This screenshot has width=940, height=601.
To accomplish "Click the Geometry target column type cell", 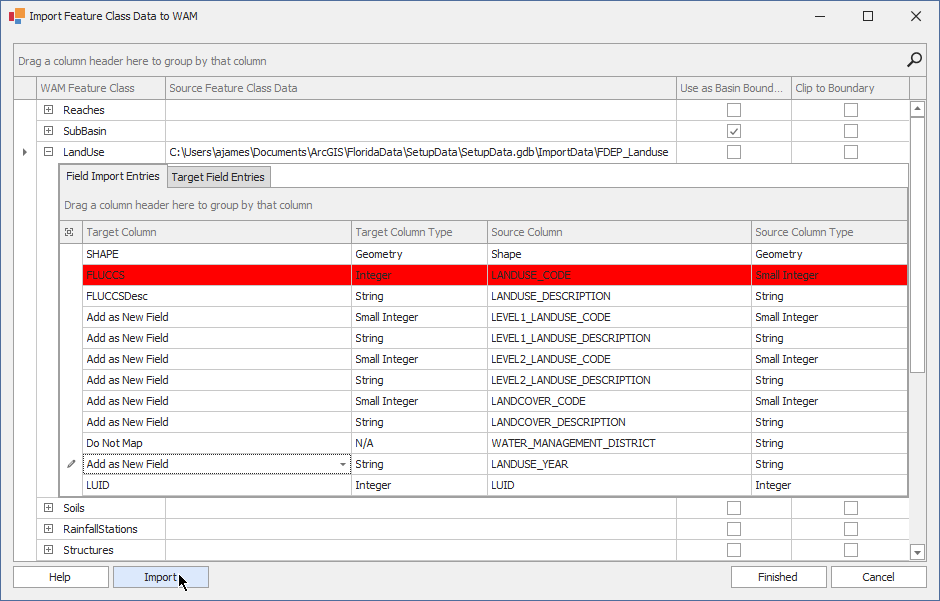I will point(419,254).
